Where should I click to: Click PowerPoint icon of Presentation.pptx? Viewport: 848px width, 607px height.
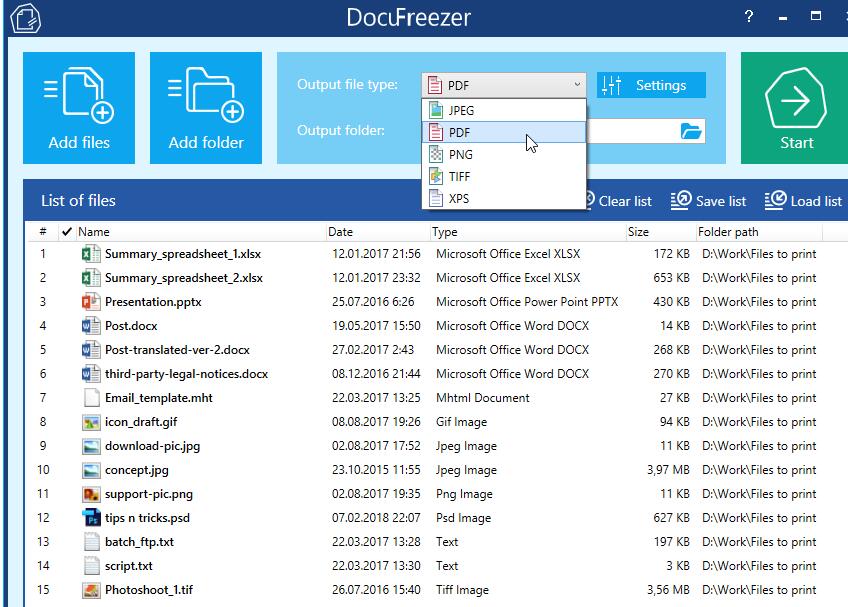(91, 301)
